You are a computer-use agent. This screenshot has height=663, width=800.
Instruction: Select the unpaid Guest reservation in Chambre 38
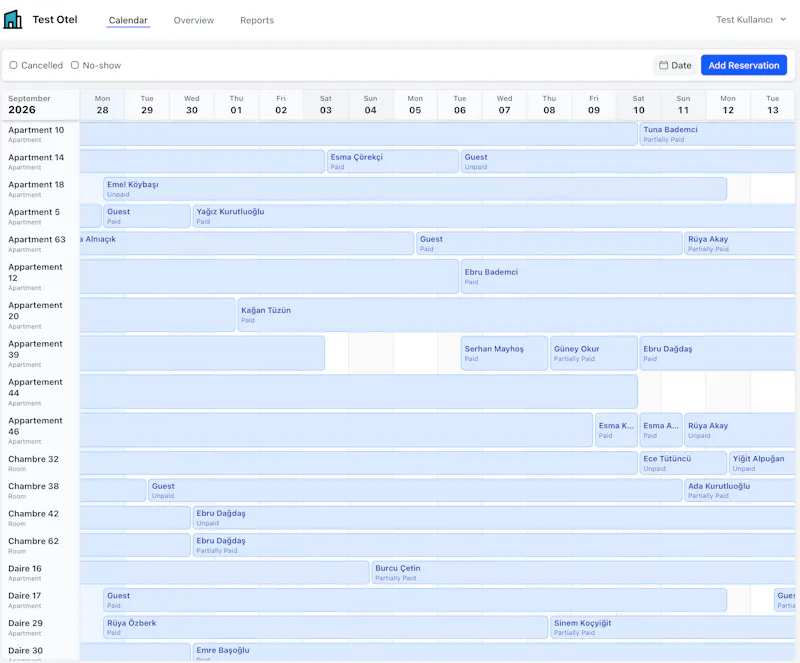(x=415, y=490)
